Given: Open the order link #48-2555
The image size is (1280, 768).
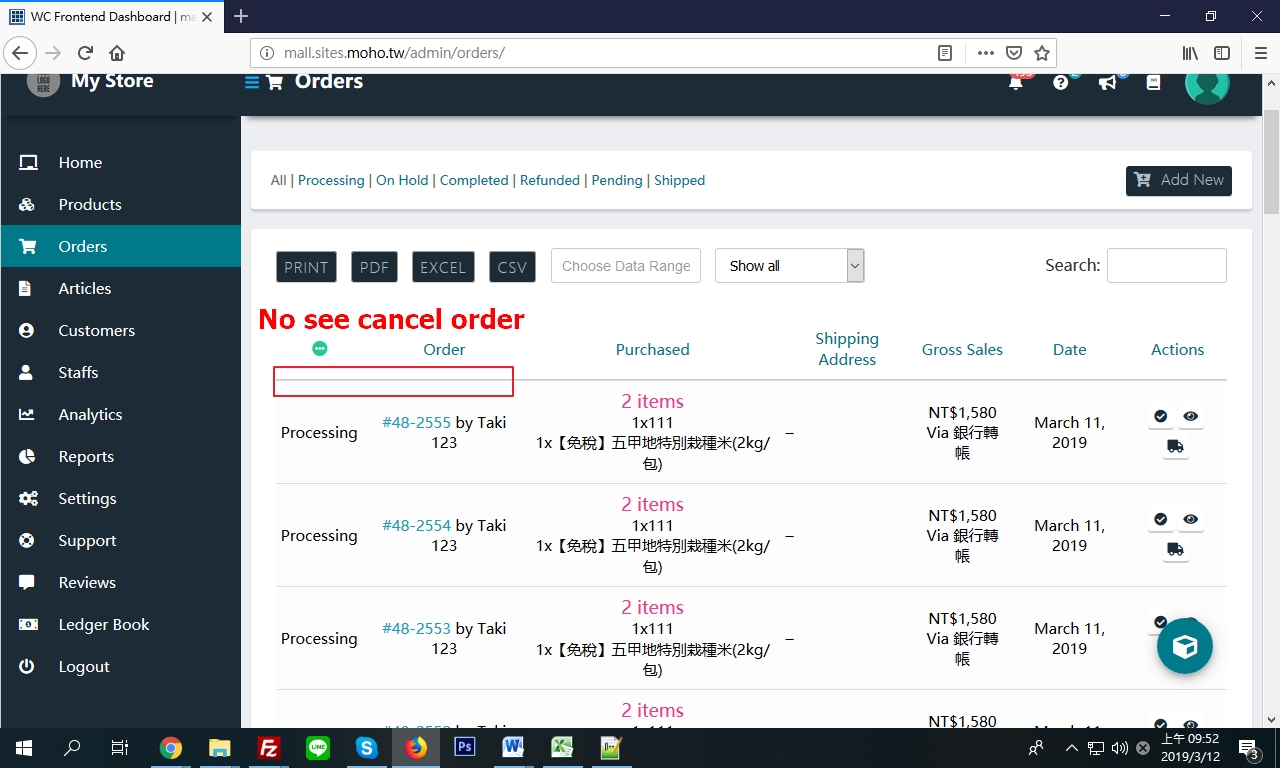Looking at the screenshot, I should pyautogui.click(x=417, y=423).
